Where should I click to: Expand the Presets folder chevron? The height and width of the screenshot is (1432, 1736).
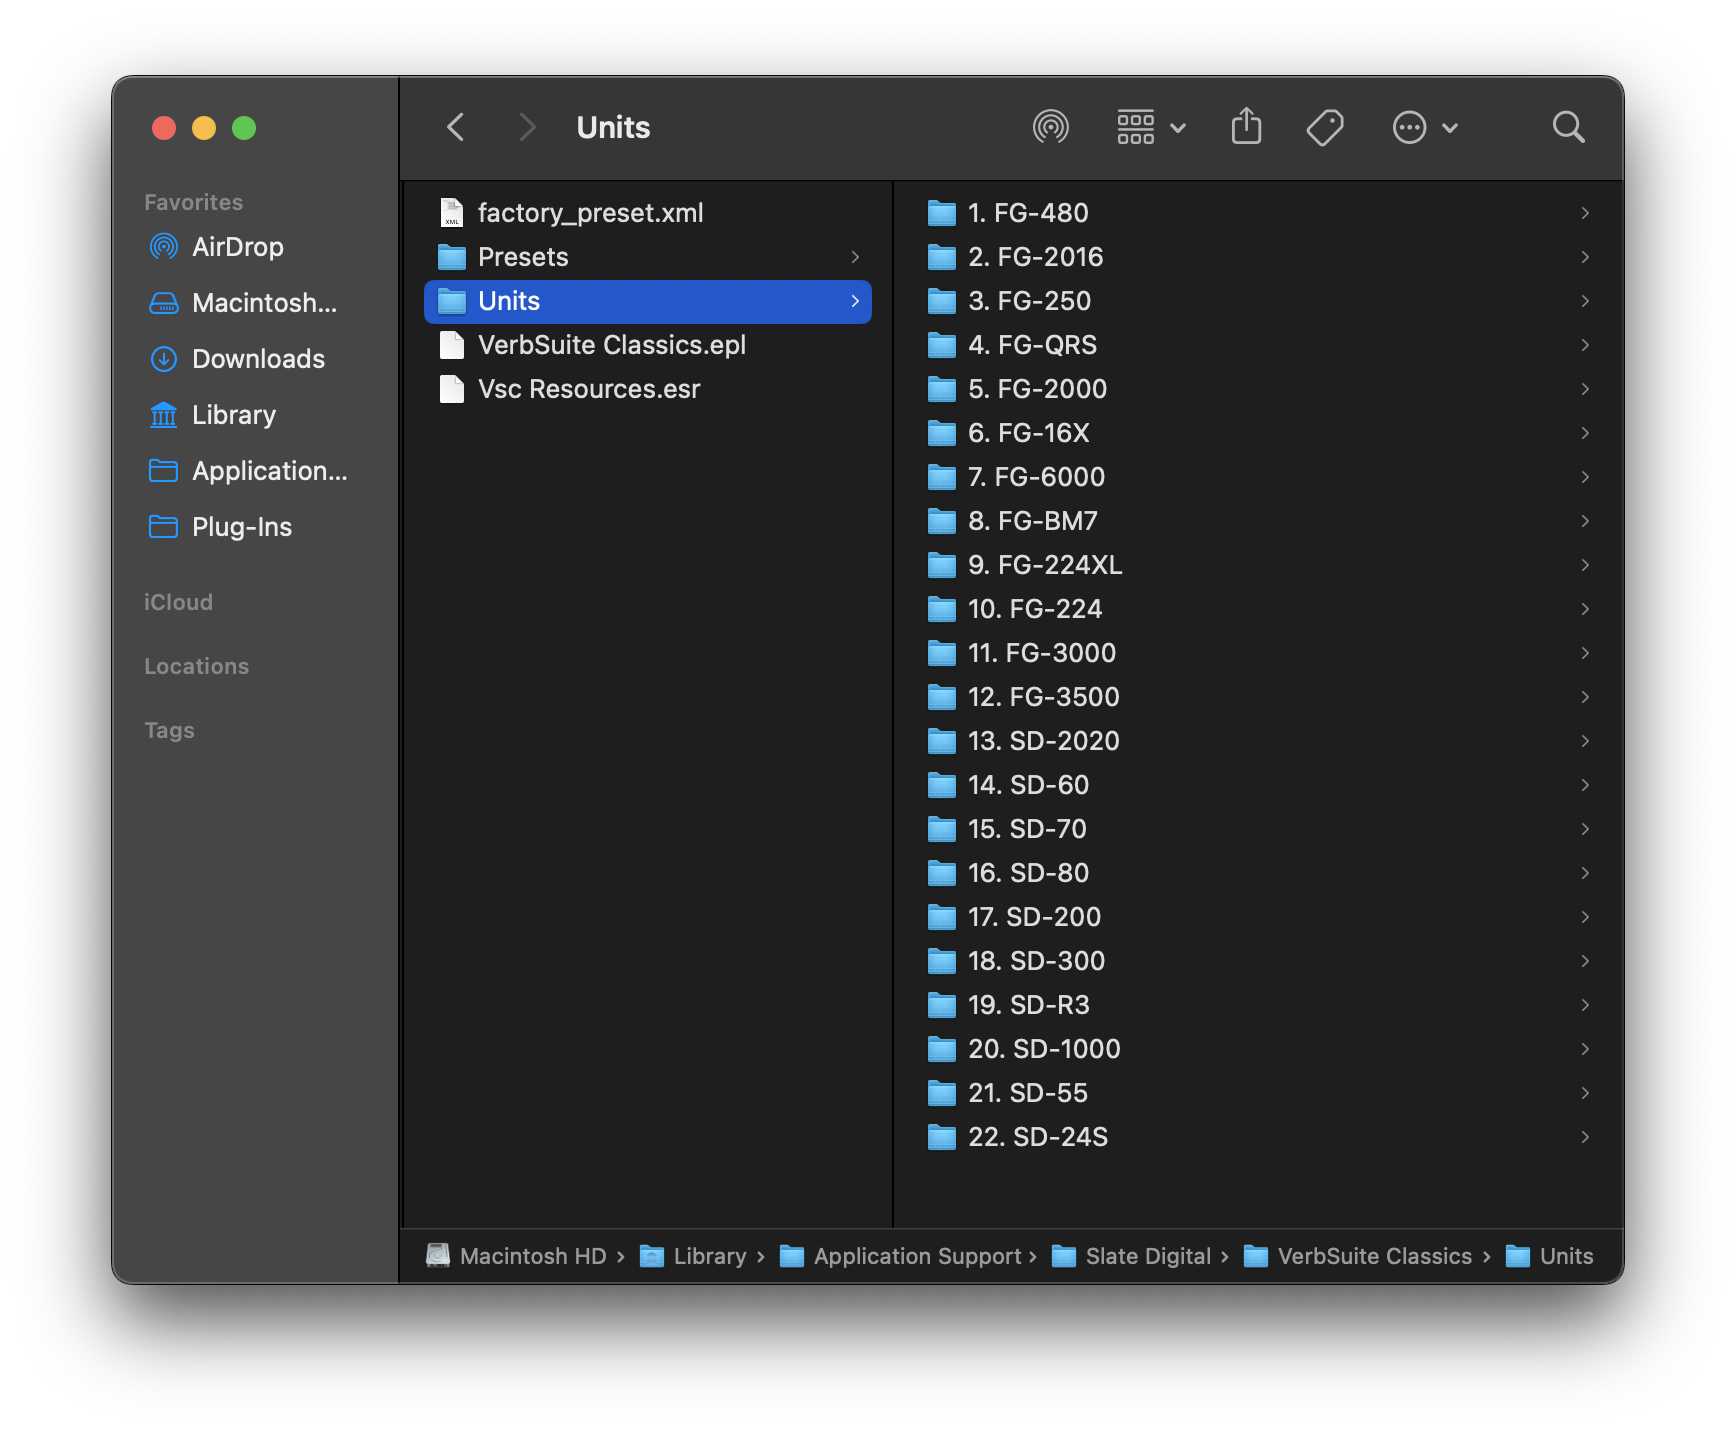coord(855,257)
